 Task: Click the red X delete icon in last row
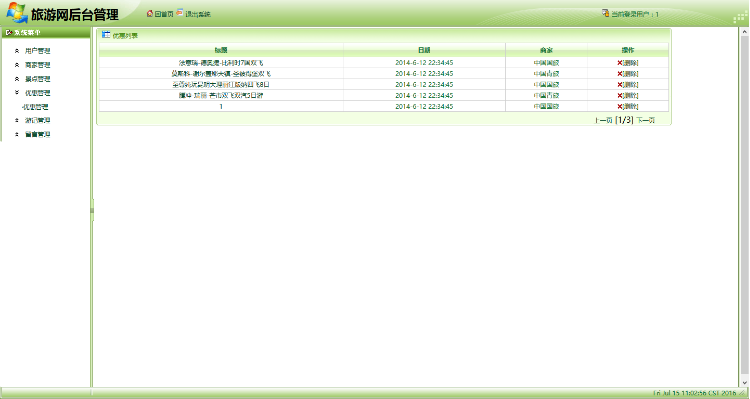[x=619, y=106]
